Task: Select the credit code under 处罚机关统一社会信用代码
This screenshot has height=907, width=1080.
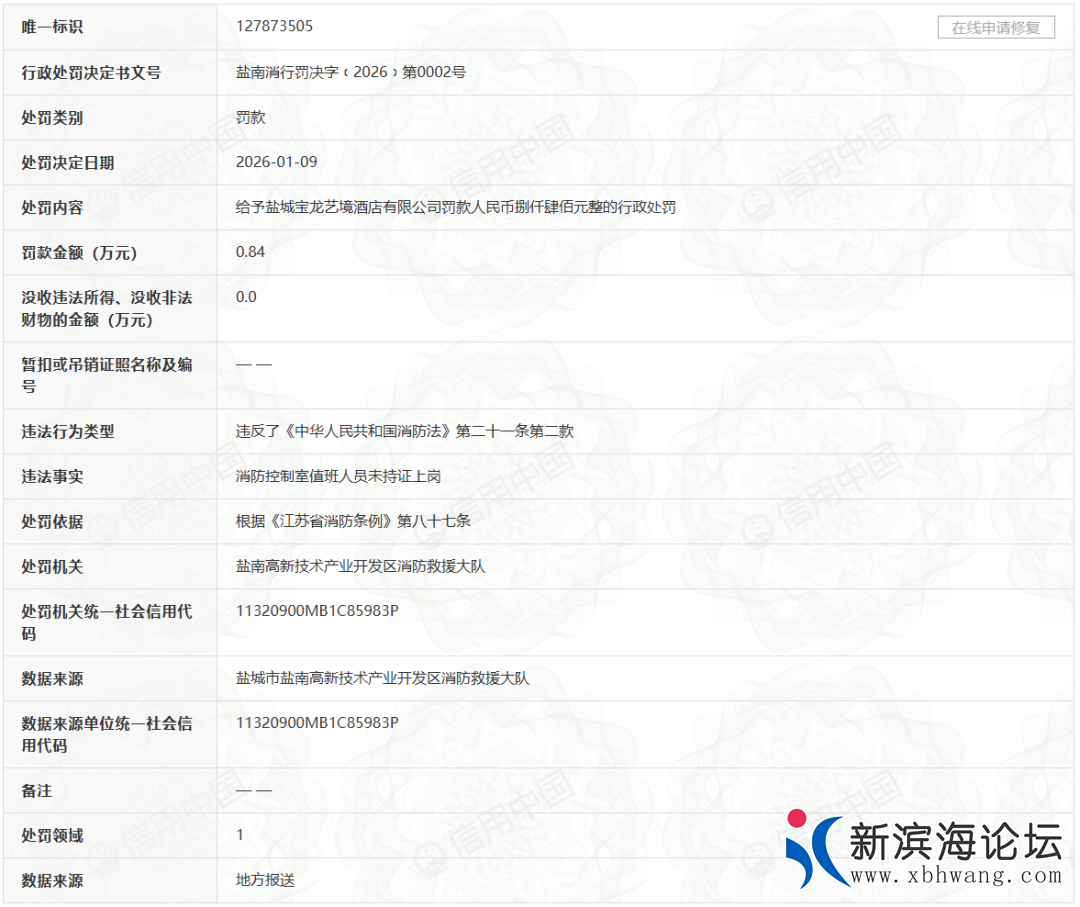Action: [x=317, y=611]
